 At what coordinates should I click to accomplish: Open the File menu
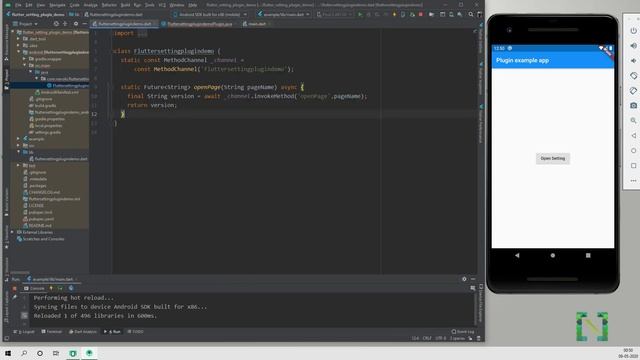coord(18,5)
